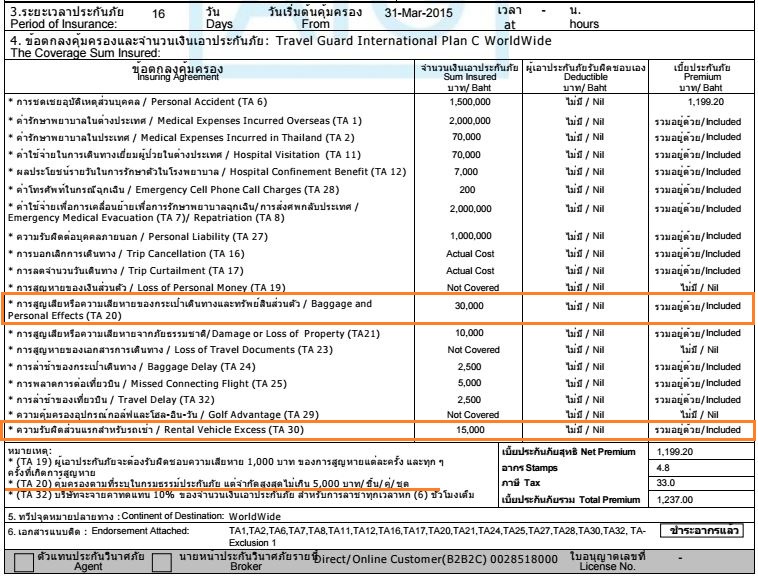
Task: Click Nil deductible in Rental Vehicle Excess row
Action: (584, 430)
